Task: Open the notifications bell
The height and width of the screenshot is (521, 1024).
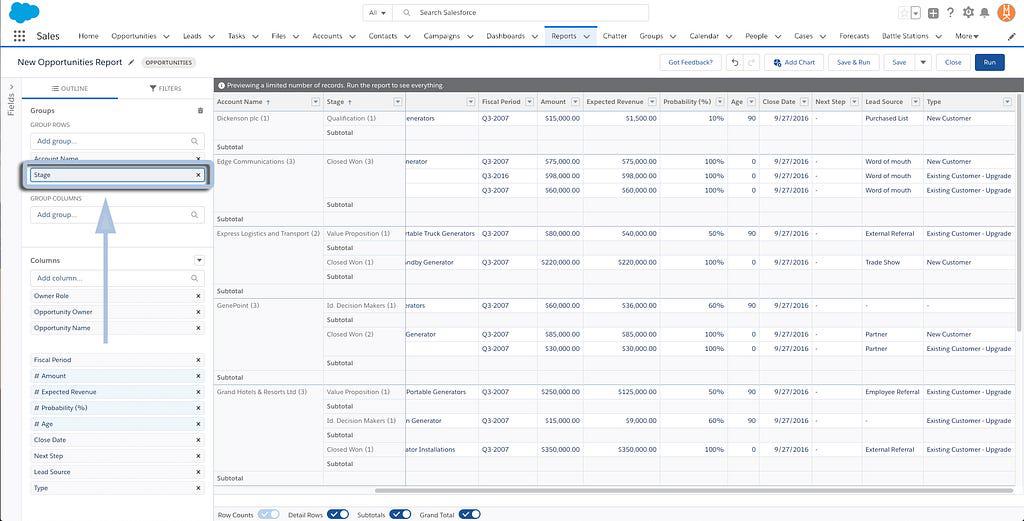Action: coord(985,13)
